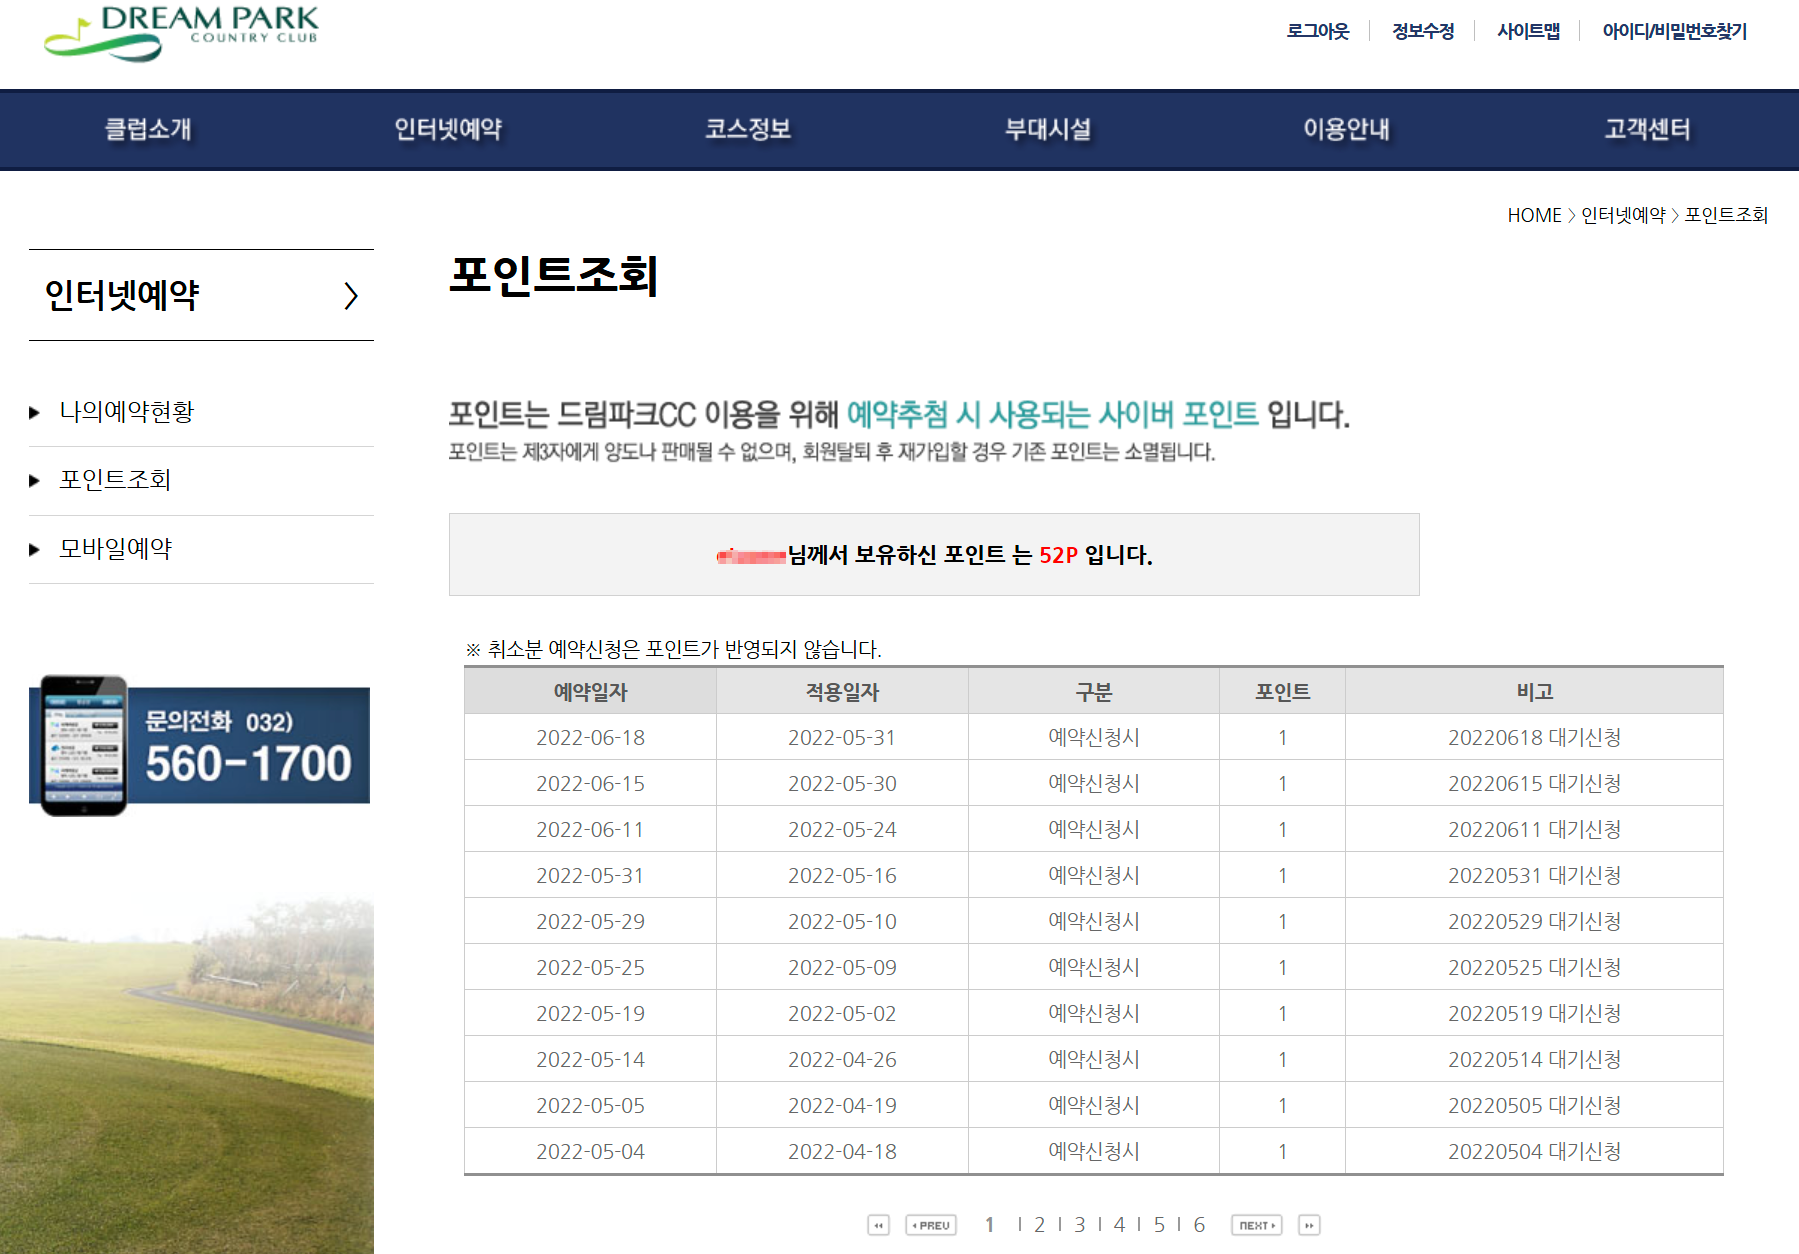Open the 클럽소개 main menu
This screenshot has height=1254, width=1799.
click(x=149, y=129)
